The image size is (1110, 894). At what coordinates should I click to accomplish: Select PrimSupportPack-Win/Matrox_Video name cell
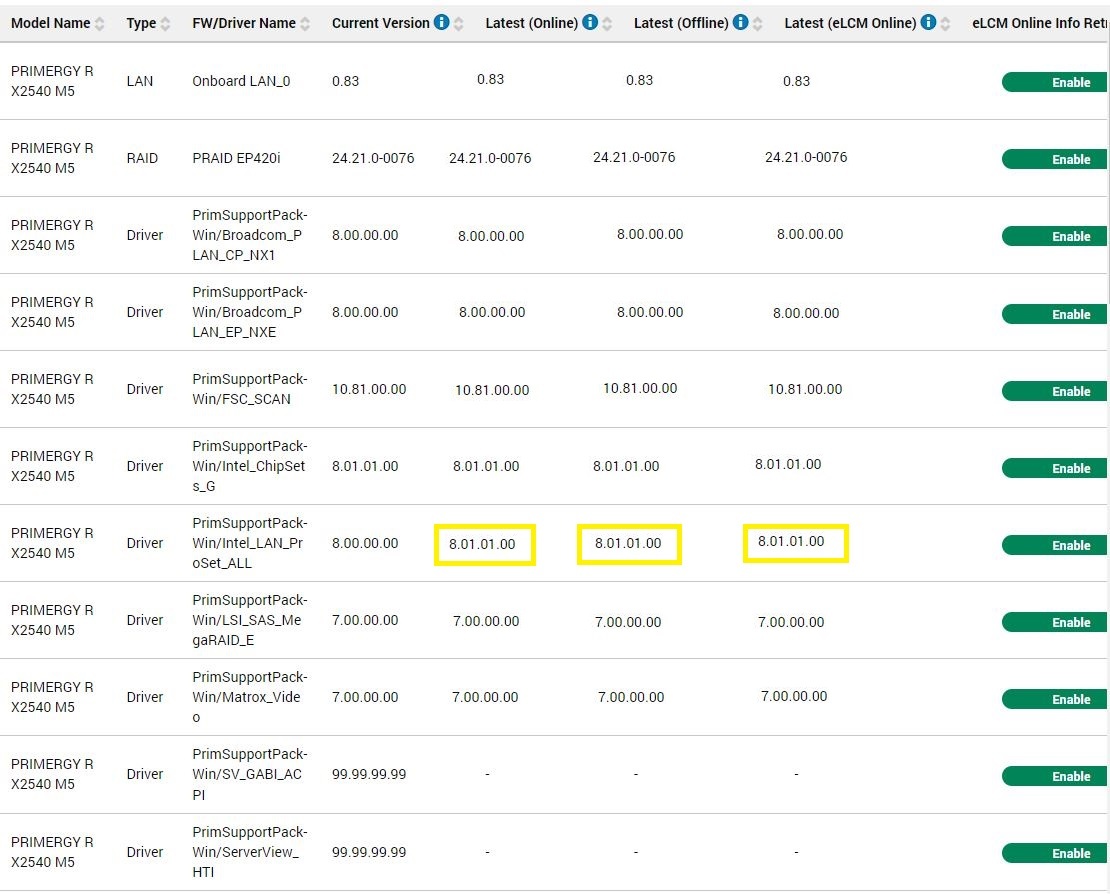pyautogui.click(x=250, y=697)
